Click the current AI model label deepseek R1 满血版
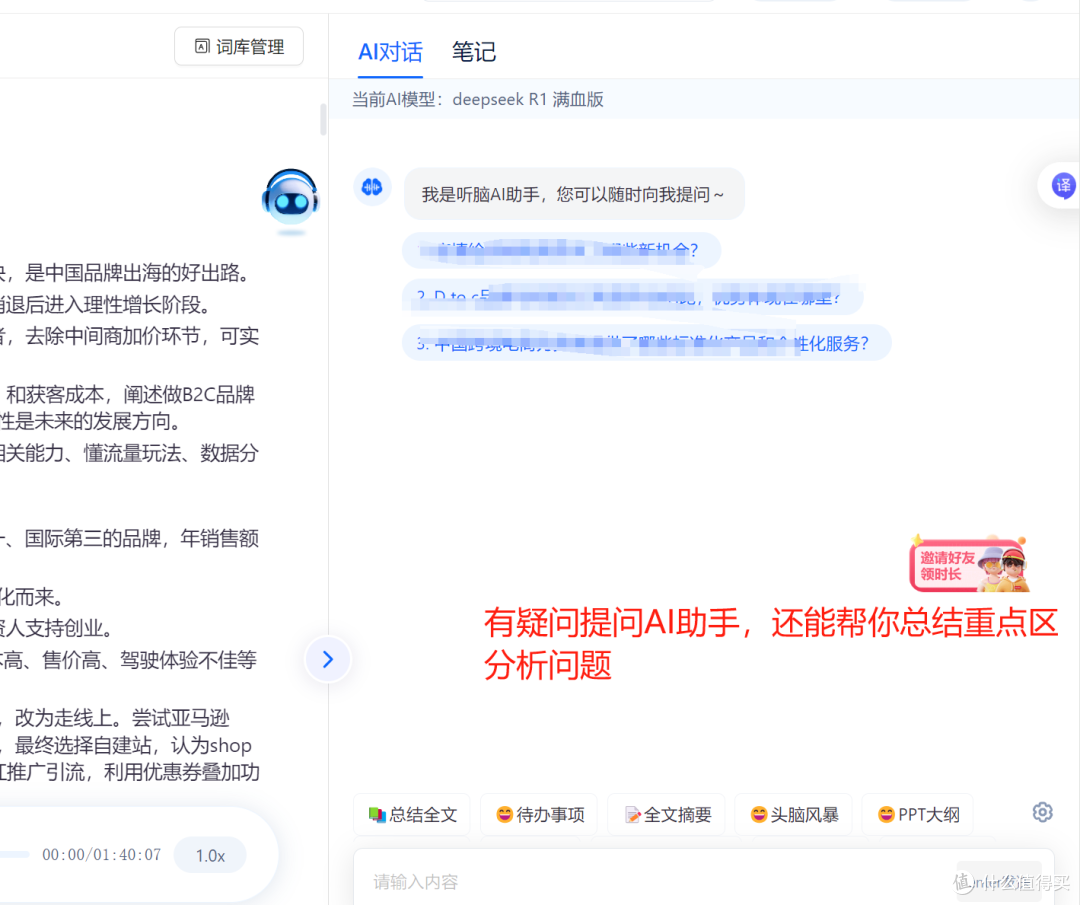The image size is (1080, 905). [x=528, y=99]
